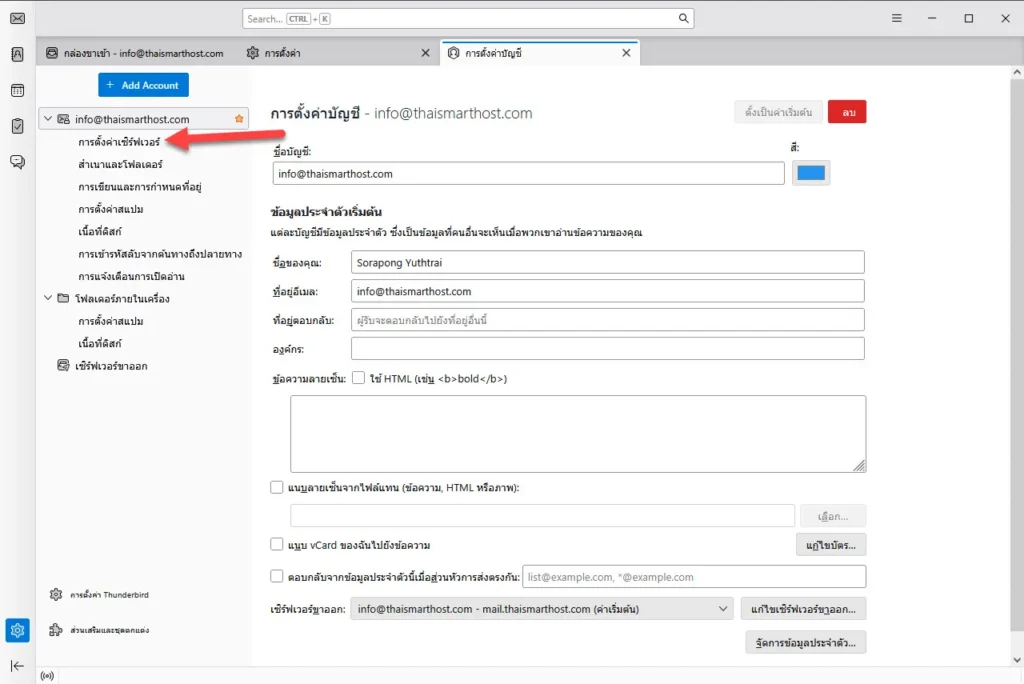The height and width of the screenshot is (684, 1024).
Task: Open account การตั้งค่าสแปม under info@thaismarthost.com
Action: coord(111,209)
